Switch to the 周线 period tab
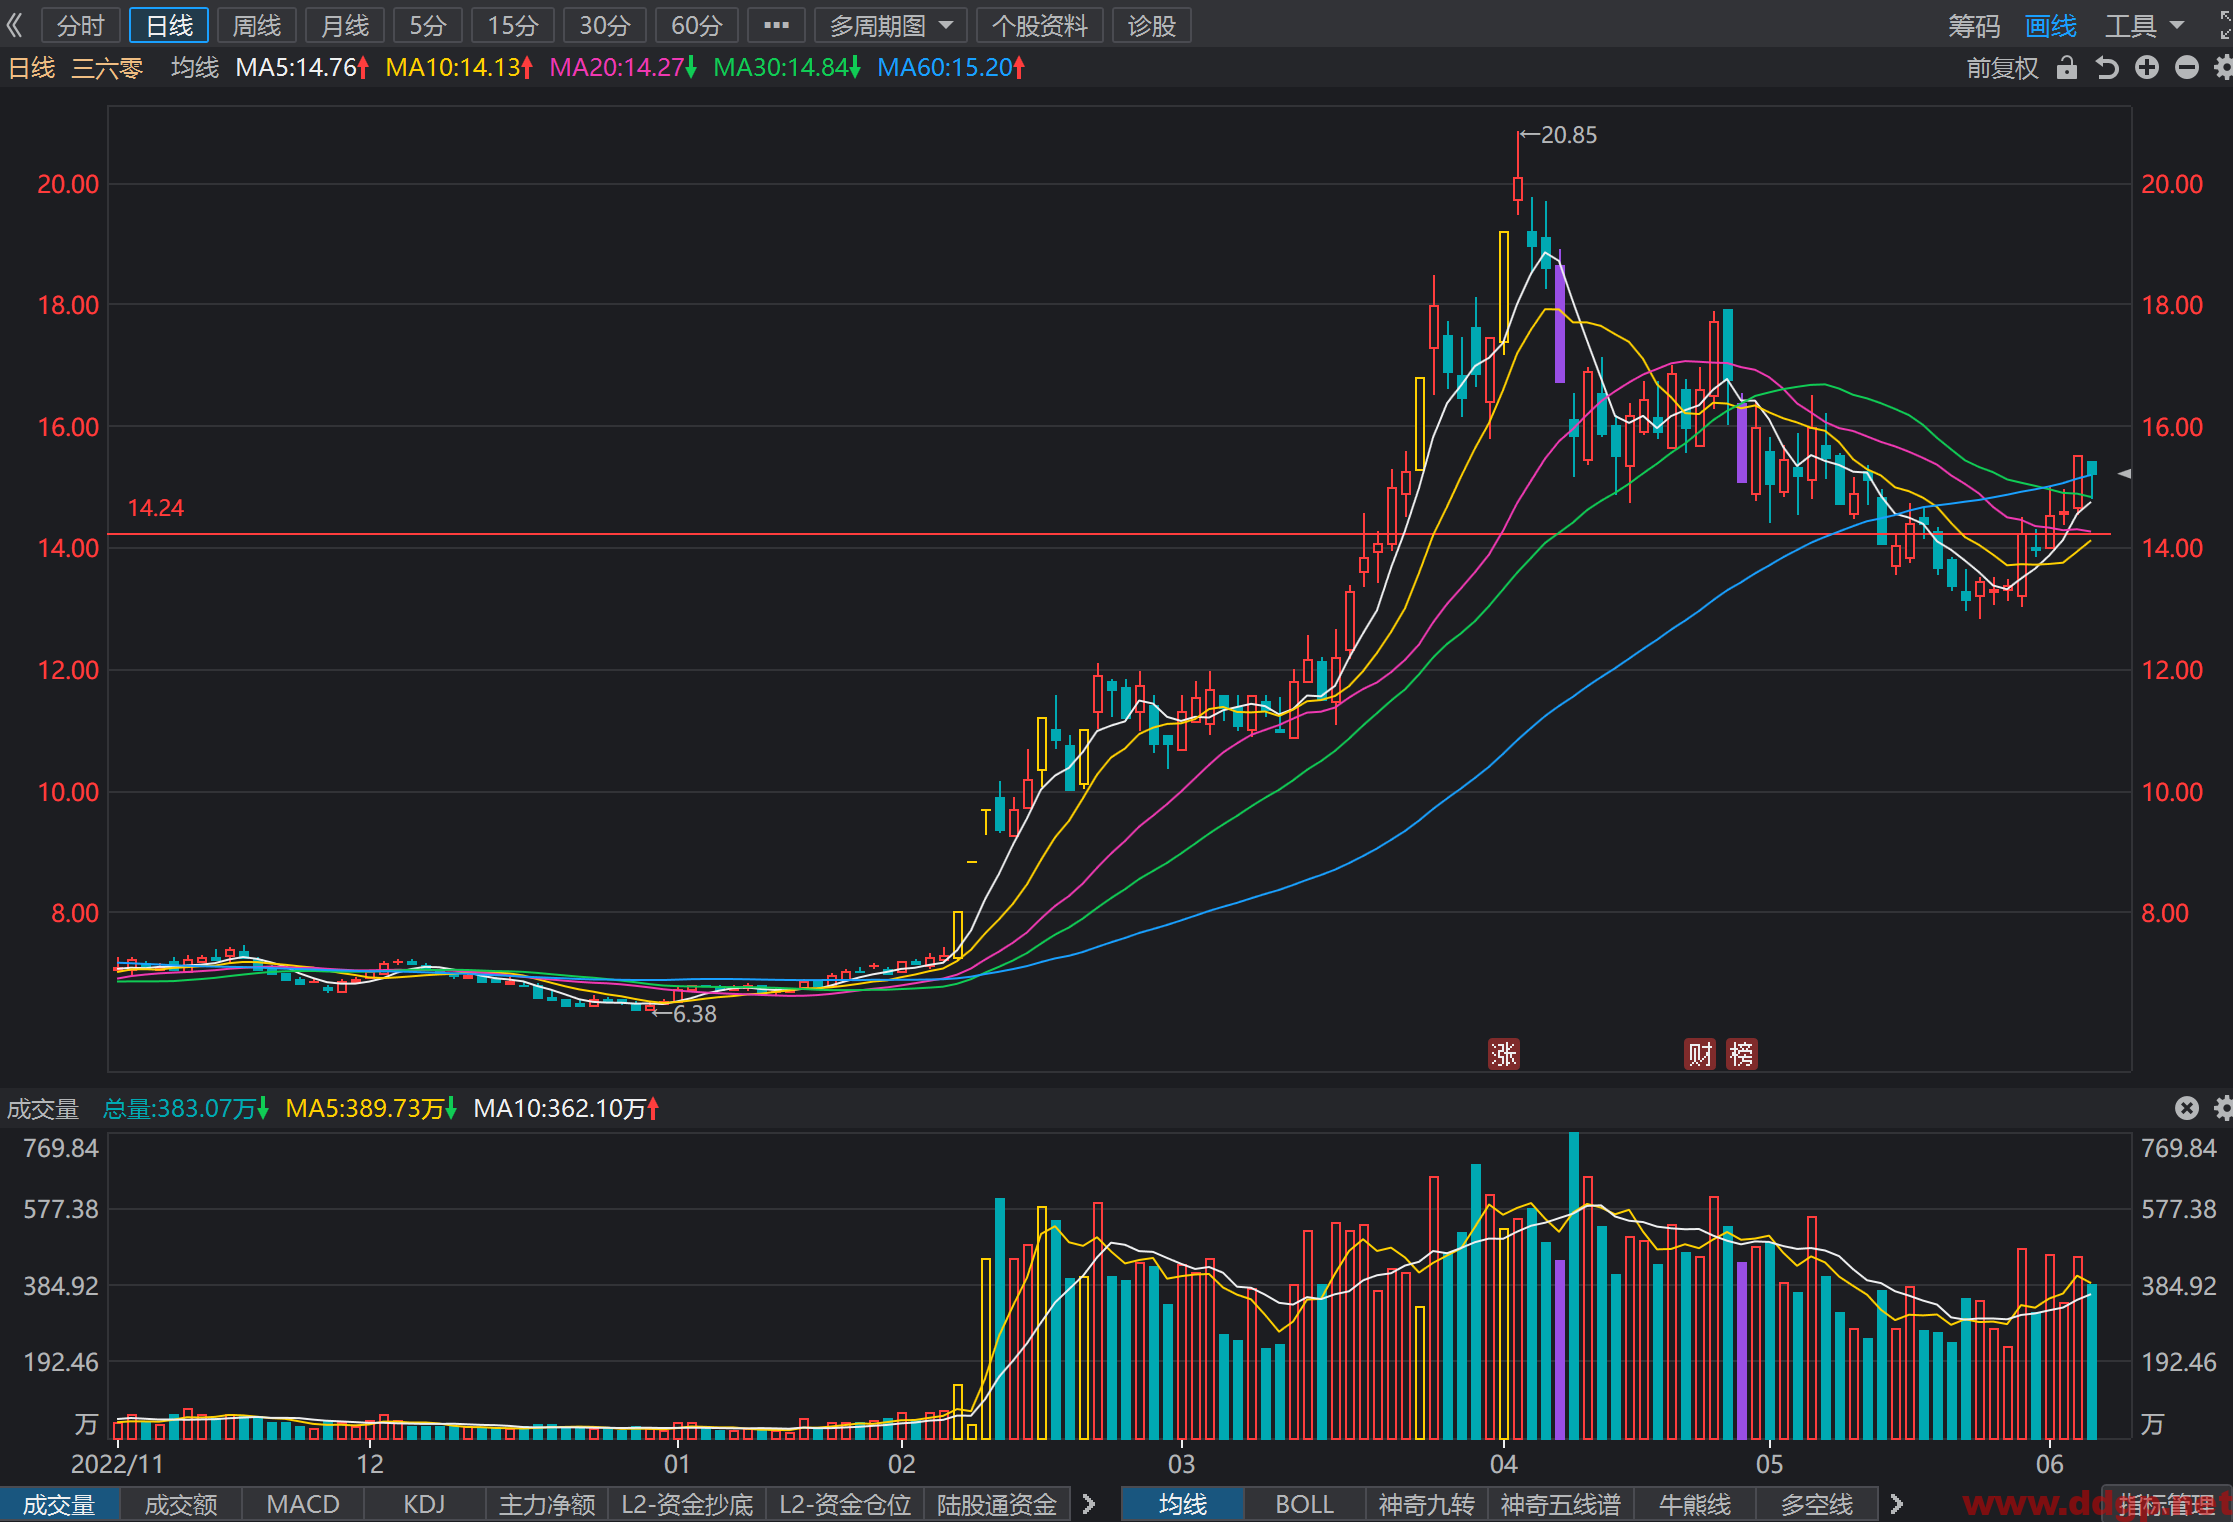The image size is (2233, 1522). coord(257,25)
